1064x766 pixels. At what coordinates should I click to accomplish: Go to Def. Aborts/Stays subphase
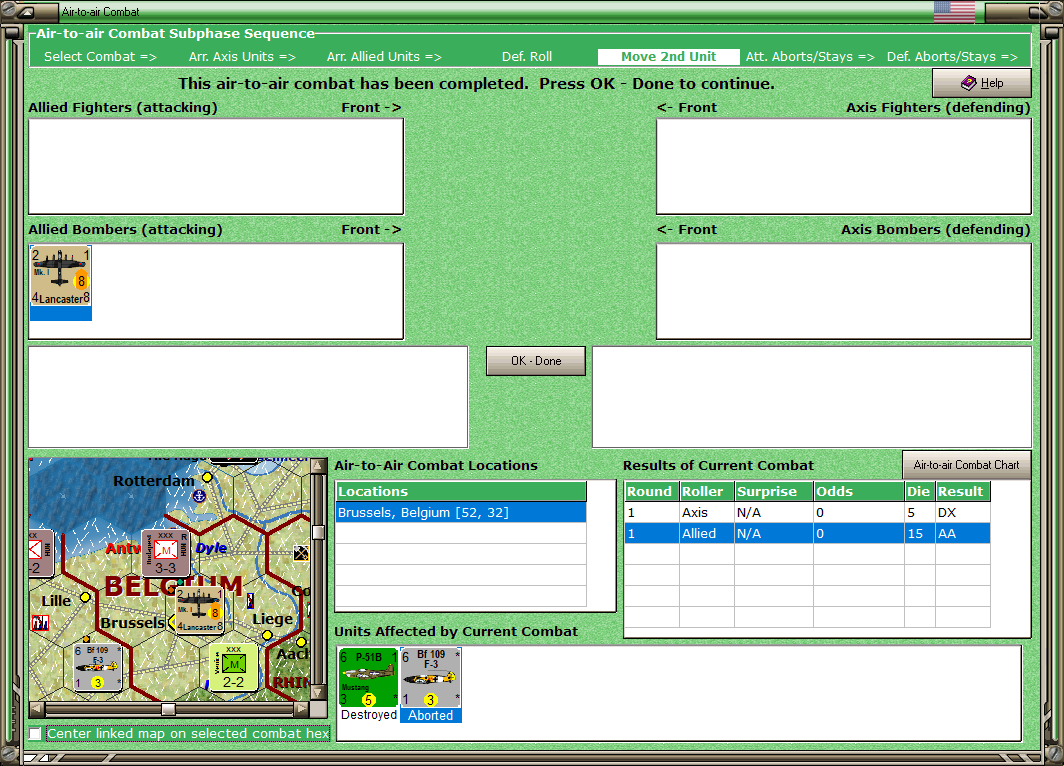(952, 57)
